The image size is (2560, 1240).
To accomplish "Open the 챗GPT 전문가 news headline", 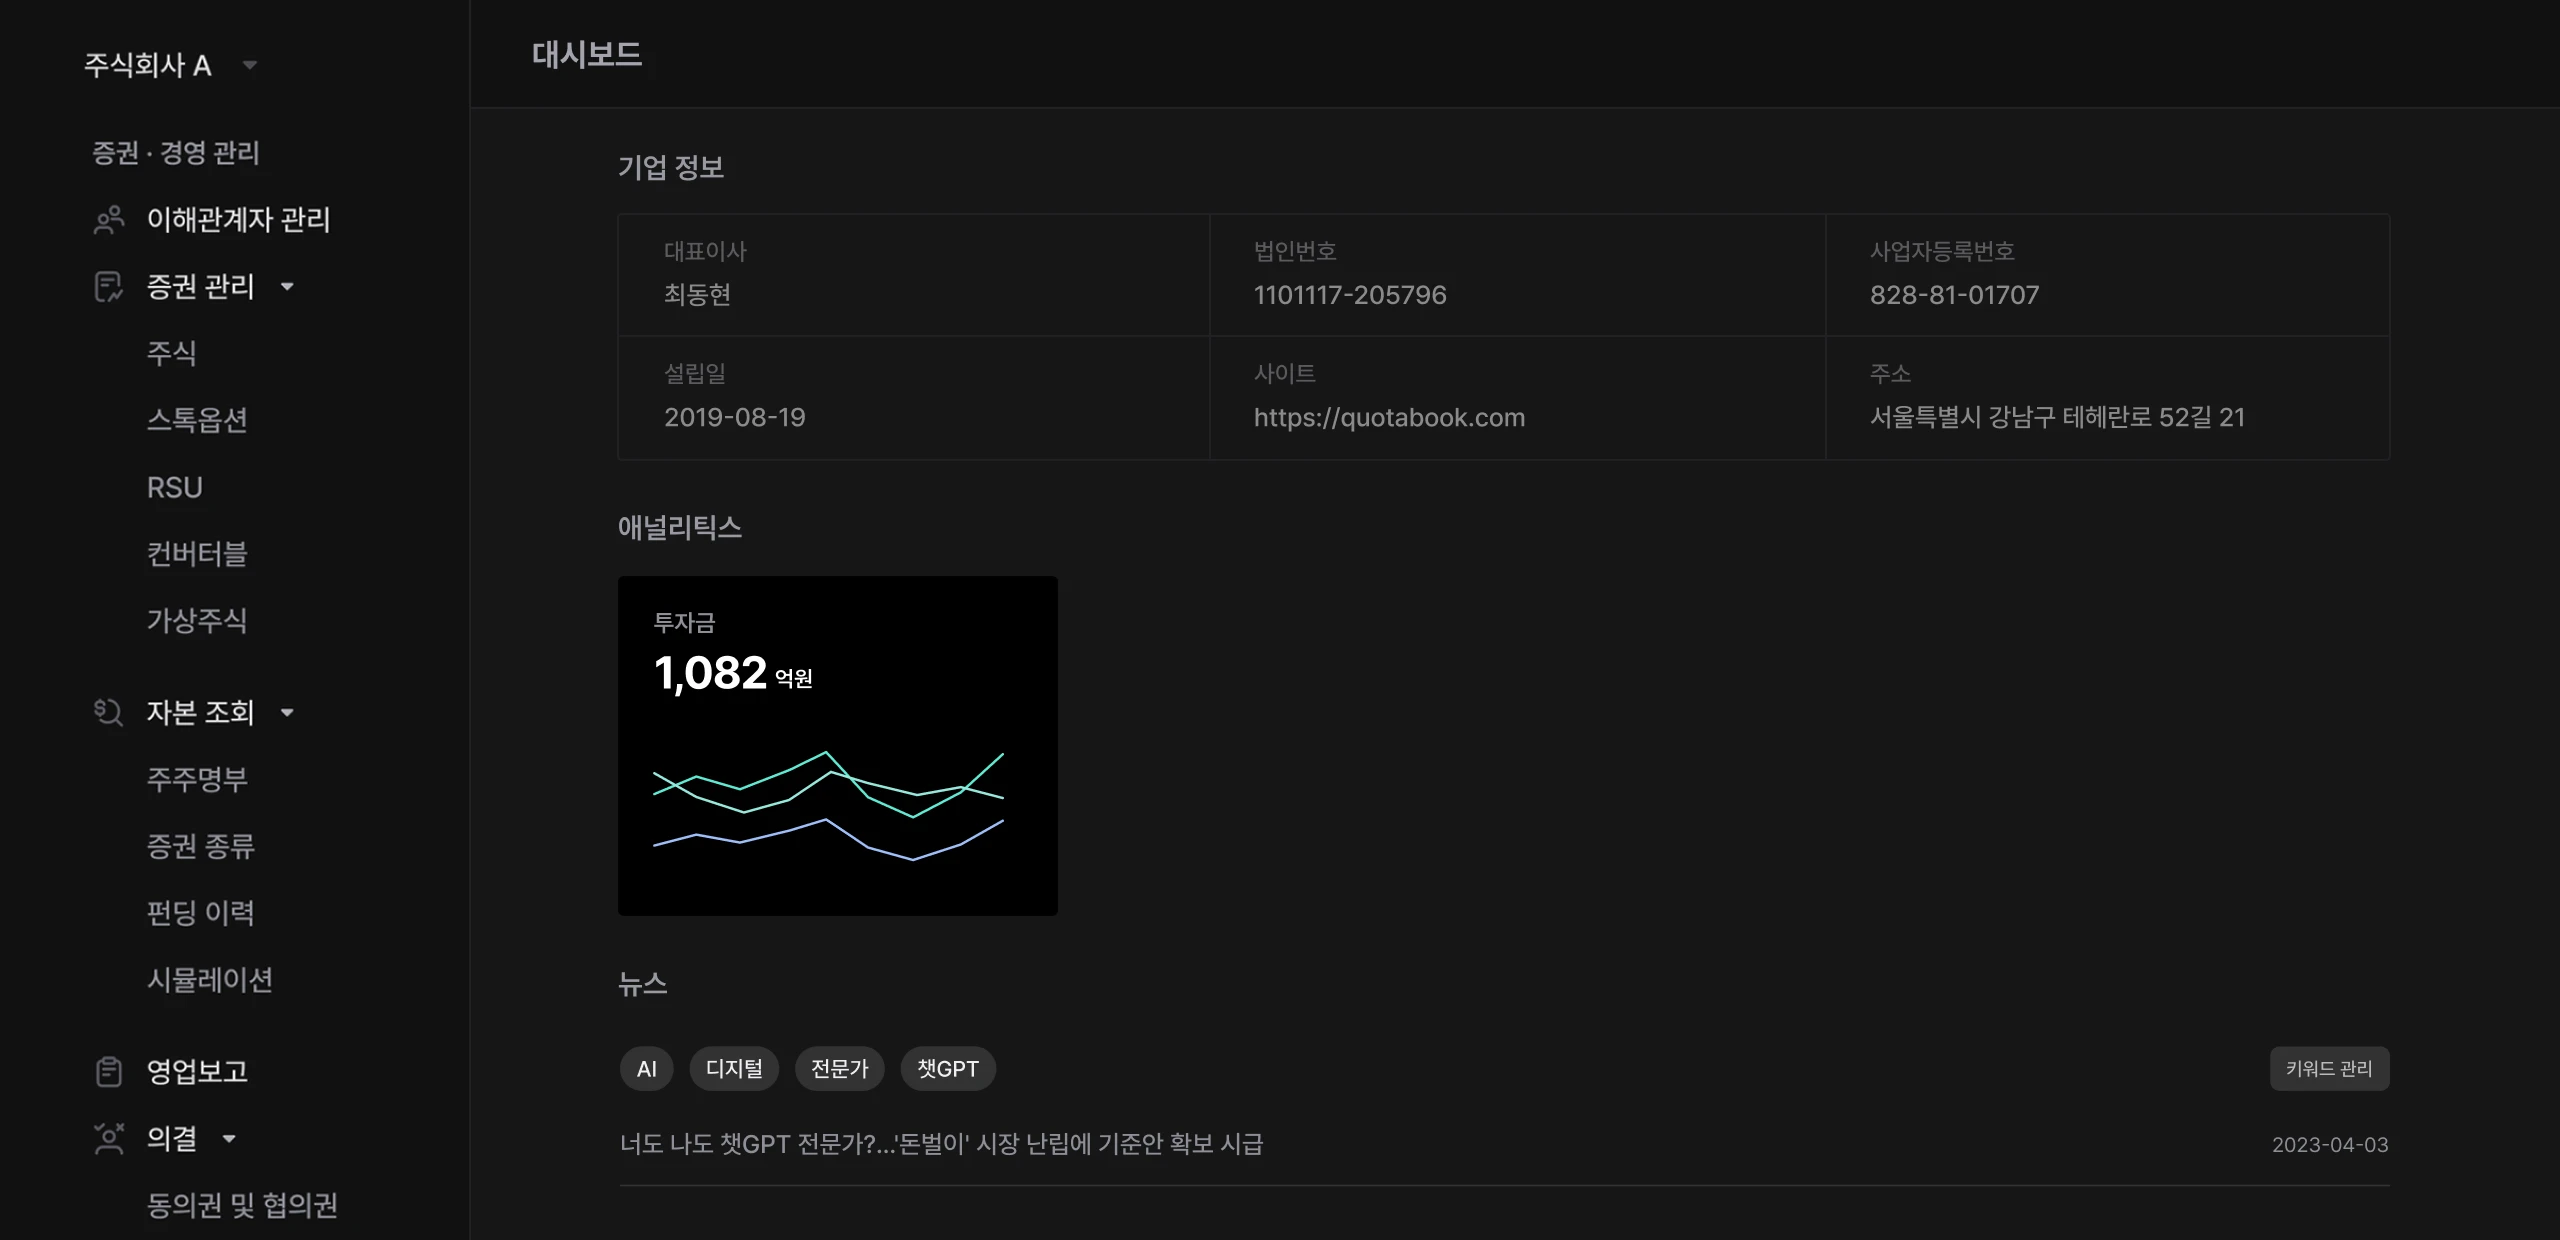I will click(x=942, y=1144).
